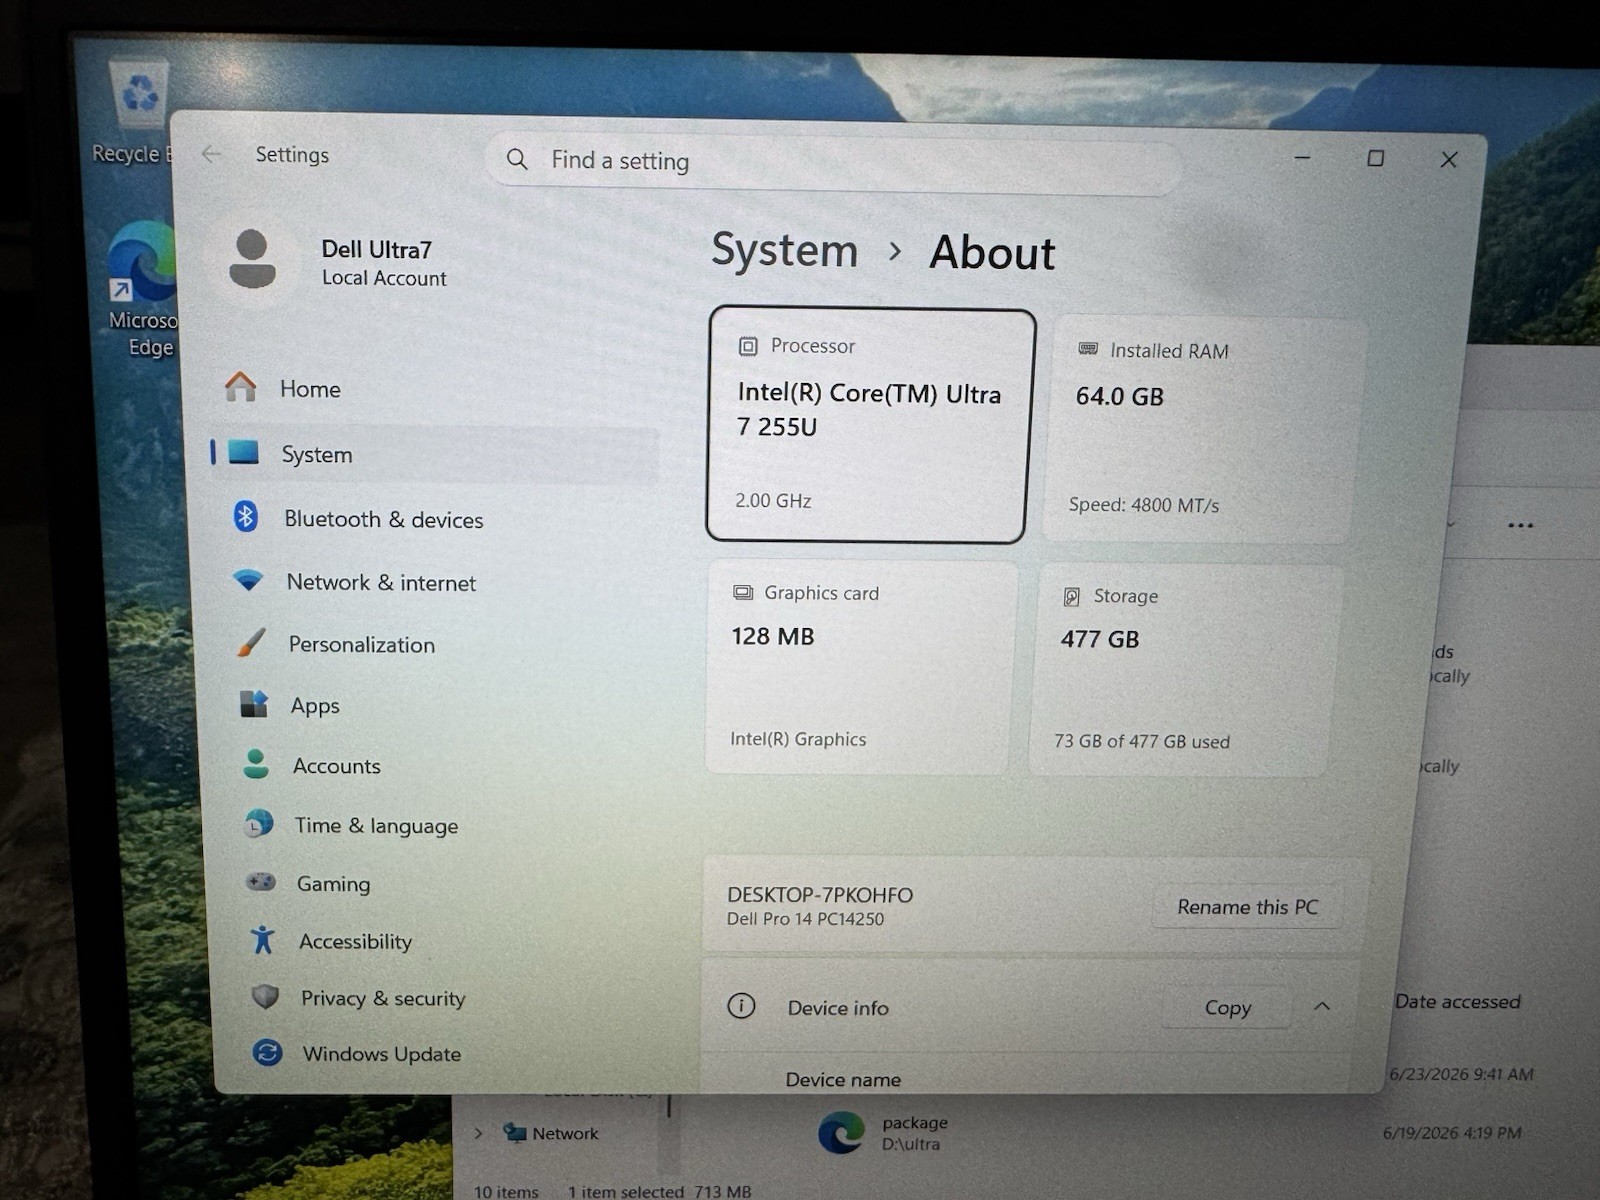Click the Installed RAM memory icon
The height and width of the screenshot is (1200, 1600).
coord(1088,349)
